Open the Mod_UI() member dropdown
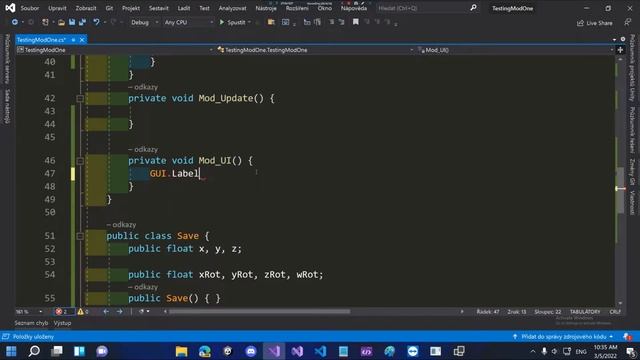640x360 pixels. [515, 50]
